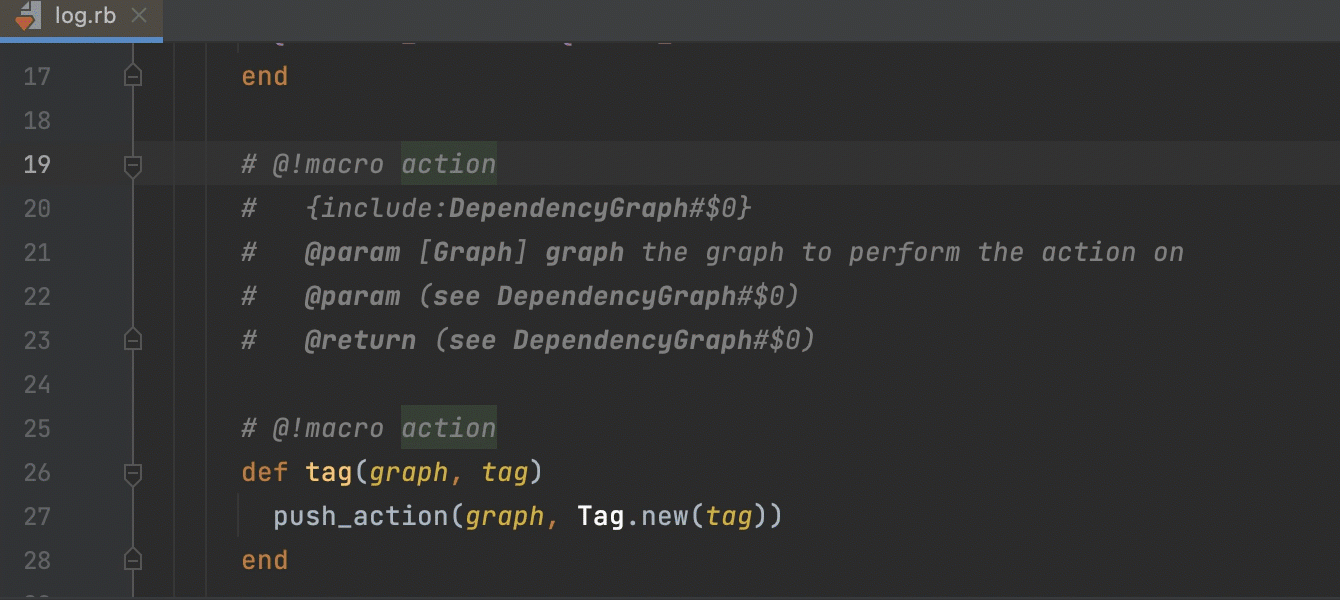Collapse the macro comment block at line 19

point(132,165)
